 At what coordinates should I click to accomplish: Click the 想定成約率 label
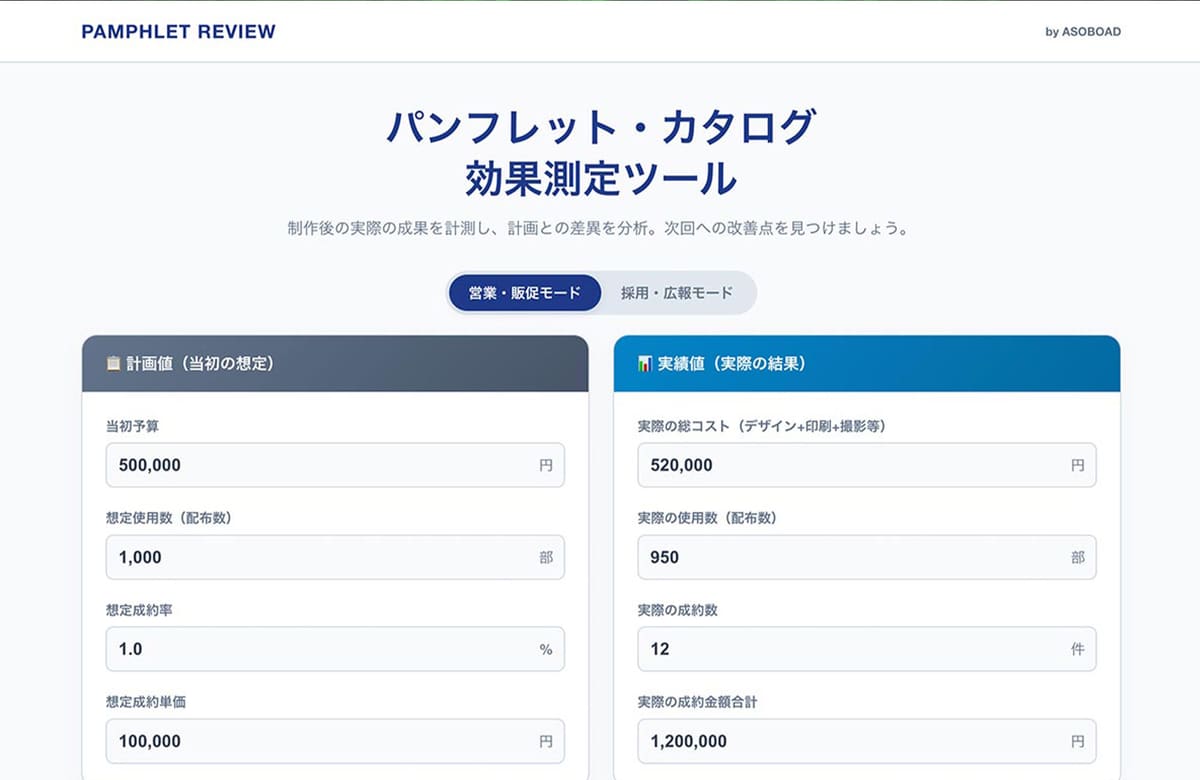[x=139, y=610]
